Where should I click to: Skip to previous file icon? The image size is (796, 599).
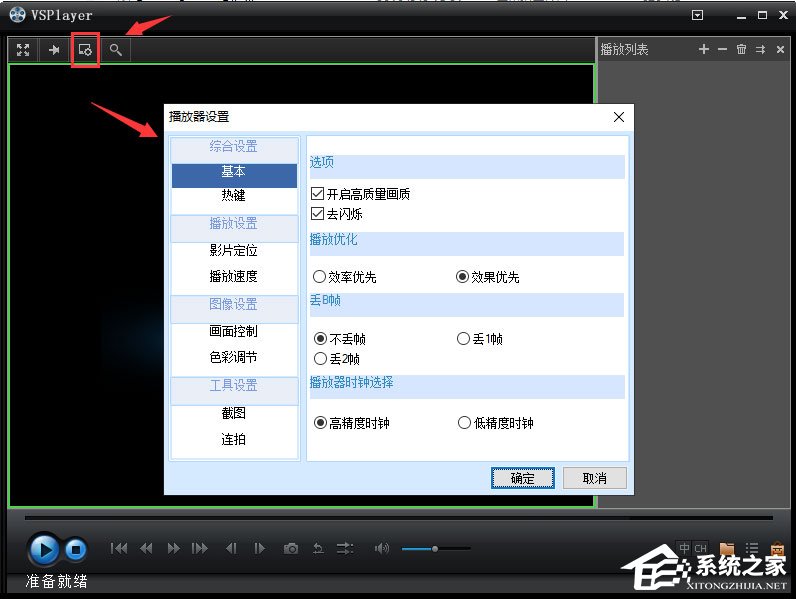point(119,548)
